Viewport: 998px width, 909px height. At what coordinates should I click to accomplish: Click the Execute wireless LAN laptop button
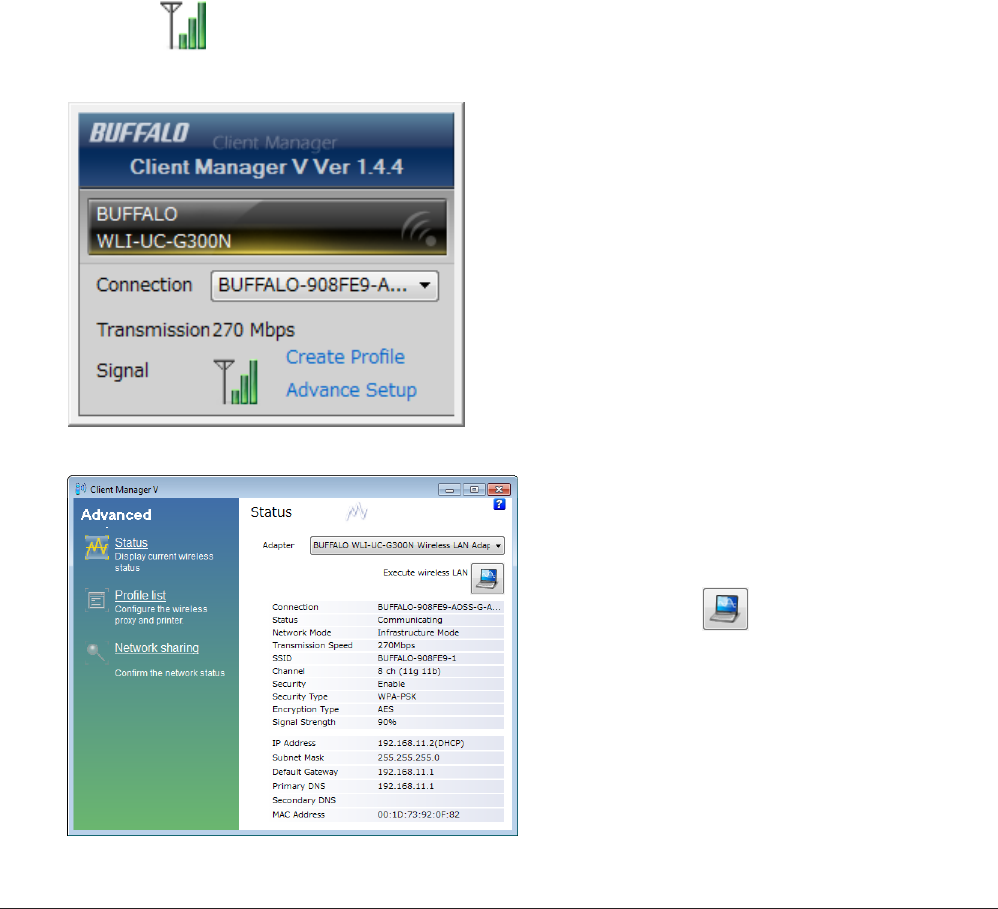(x=488, y=578)
